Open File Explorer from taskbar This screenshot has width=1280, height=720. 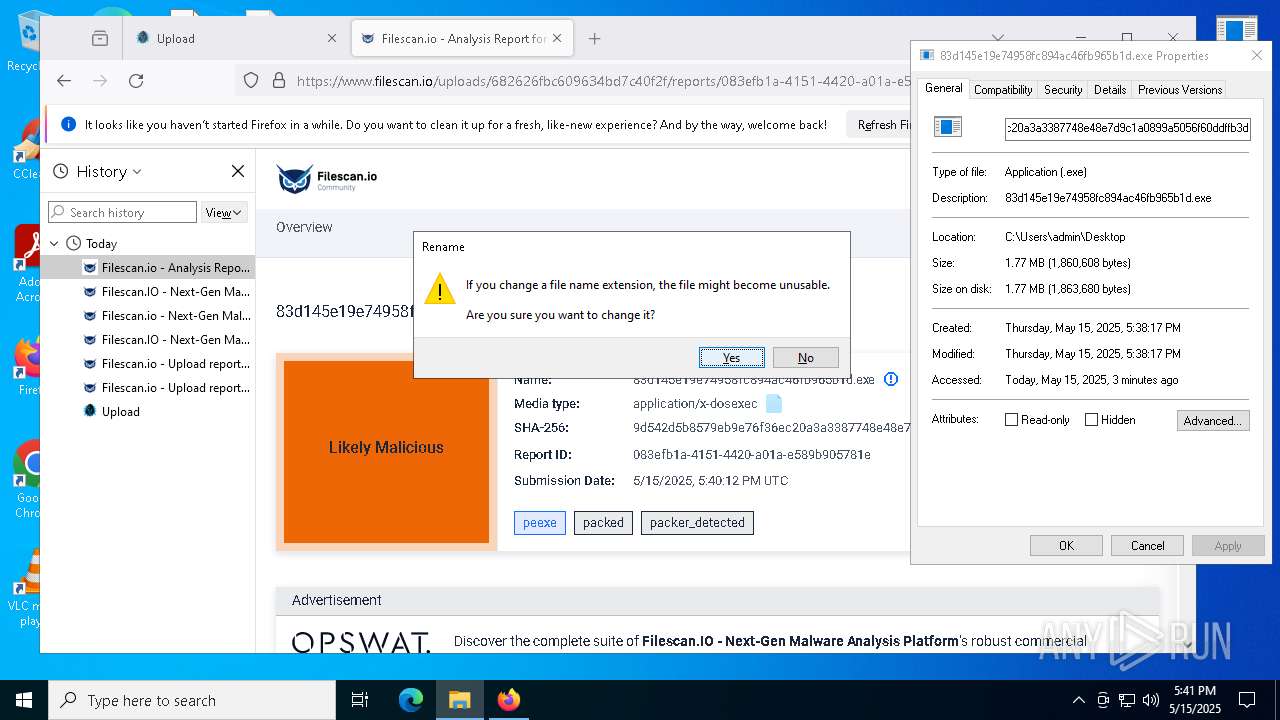(x=459, y=700)
